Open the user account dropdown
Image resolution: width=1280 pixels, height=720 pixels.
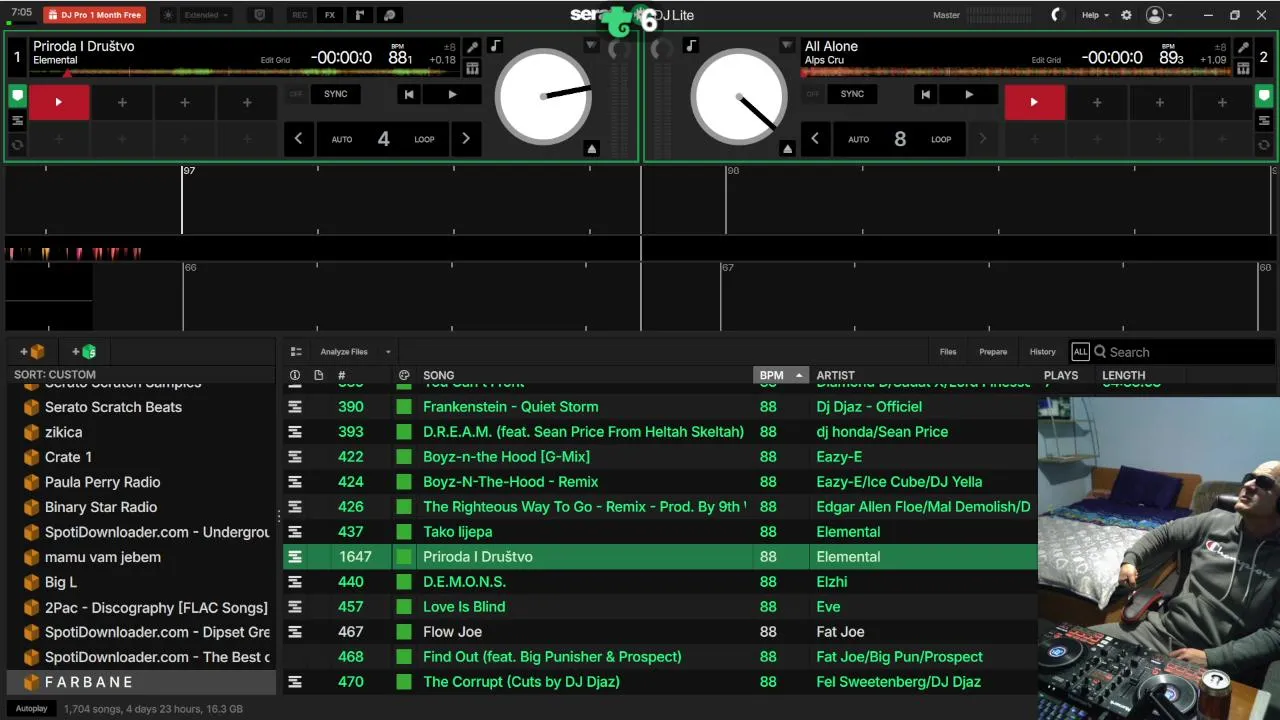(1160, 15)
